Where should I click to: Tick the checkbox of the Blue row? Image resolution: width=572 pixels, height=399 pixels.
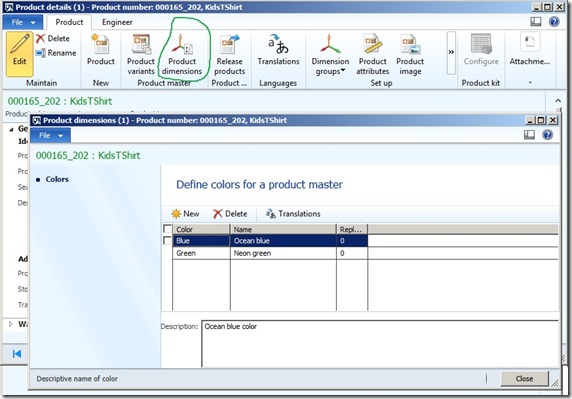(x=167, y=241)
